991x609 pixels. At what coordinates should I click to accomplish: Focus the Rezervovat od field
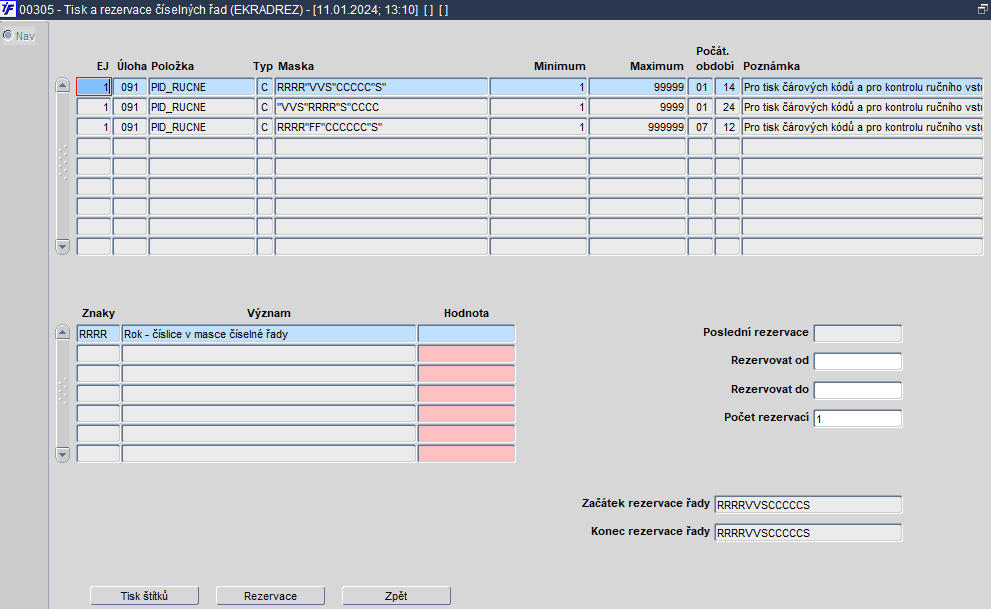(x=858, y=361)
